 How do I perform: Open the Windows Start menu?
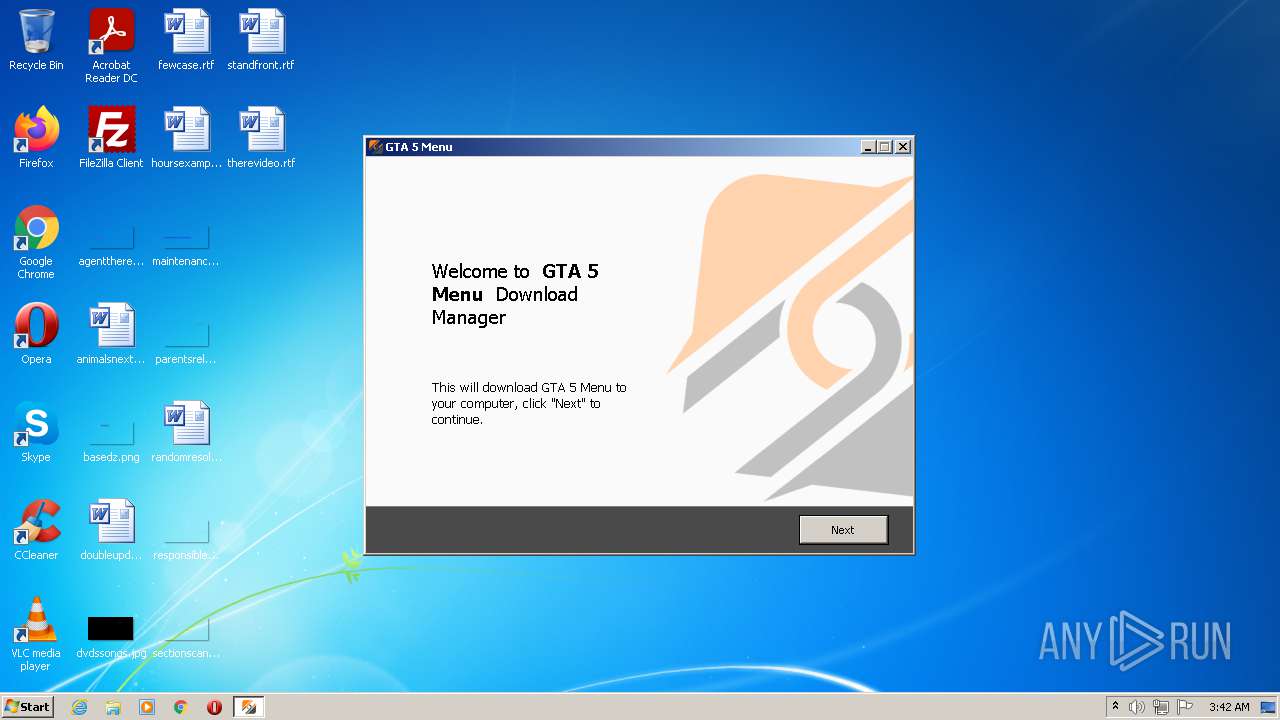28,707
